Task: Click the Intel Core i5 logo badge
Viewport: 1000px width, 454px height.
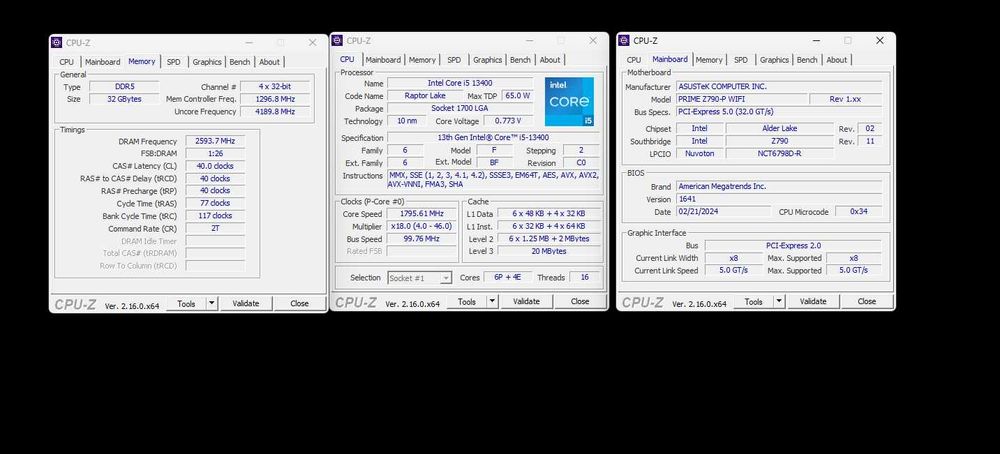Action: (x=570, y=101)
